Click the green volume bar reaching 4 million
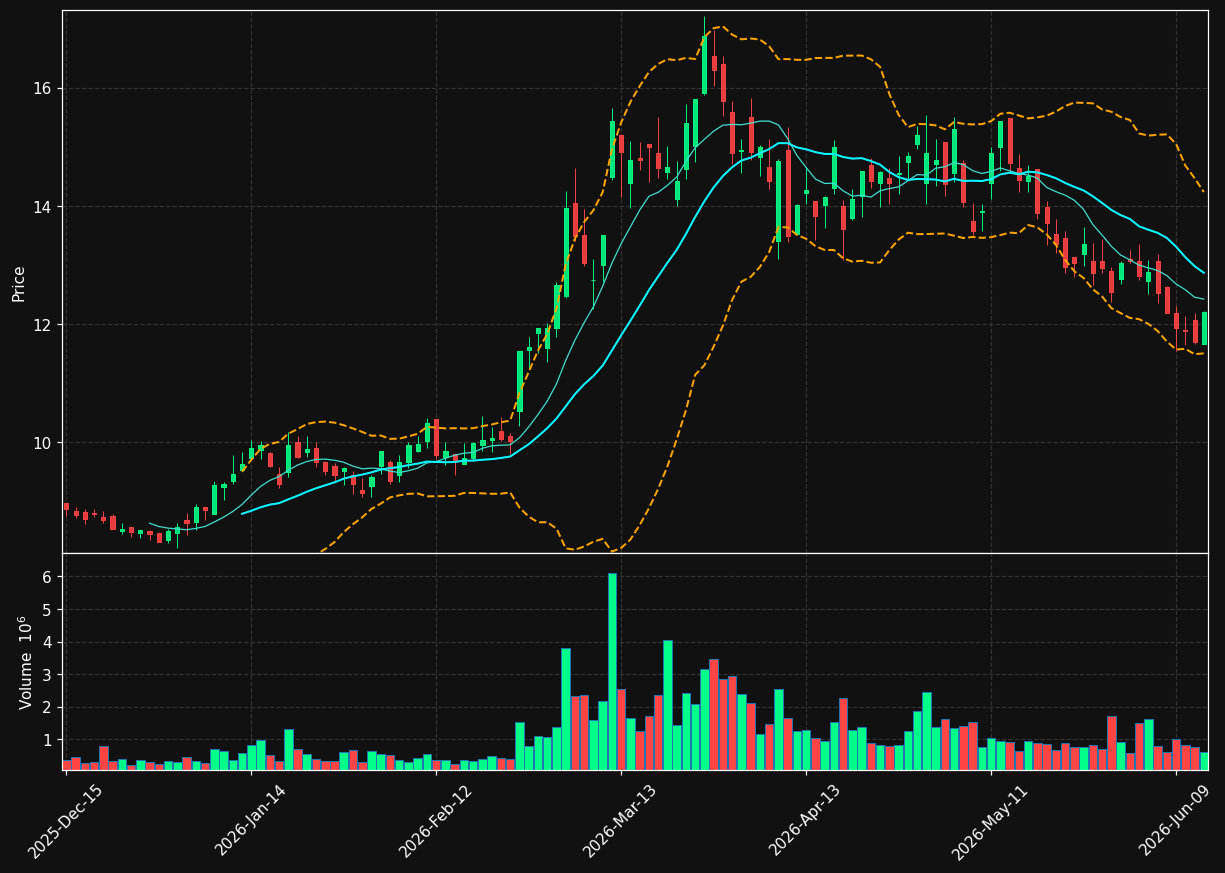This screenshot has width=1225, height=873. pyautogui.click(x=667, y=705)
